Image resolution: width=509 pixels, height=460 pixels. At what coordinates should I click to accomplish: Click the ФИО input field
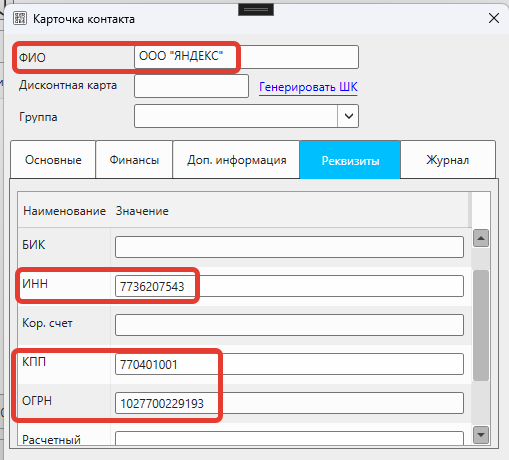click(246, 57)
